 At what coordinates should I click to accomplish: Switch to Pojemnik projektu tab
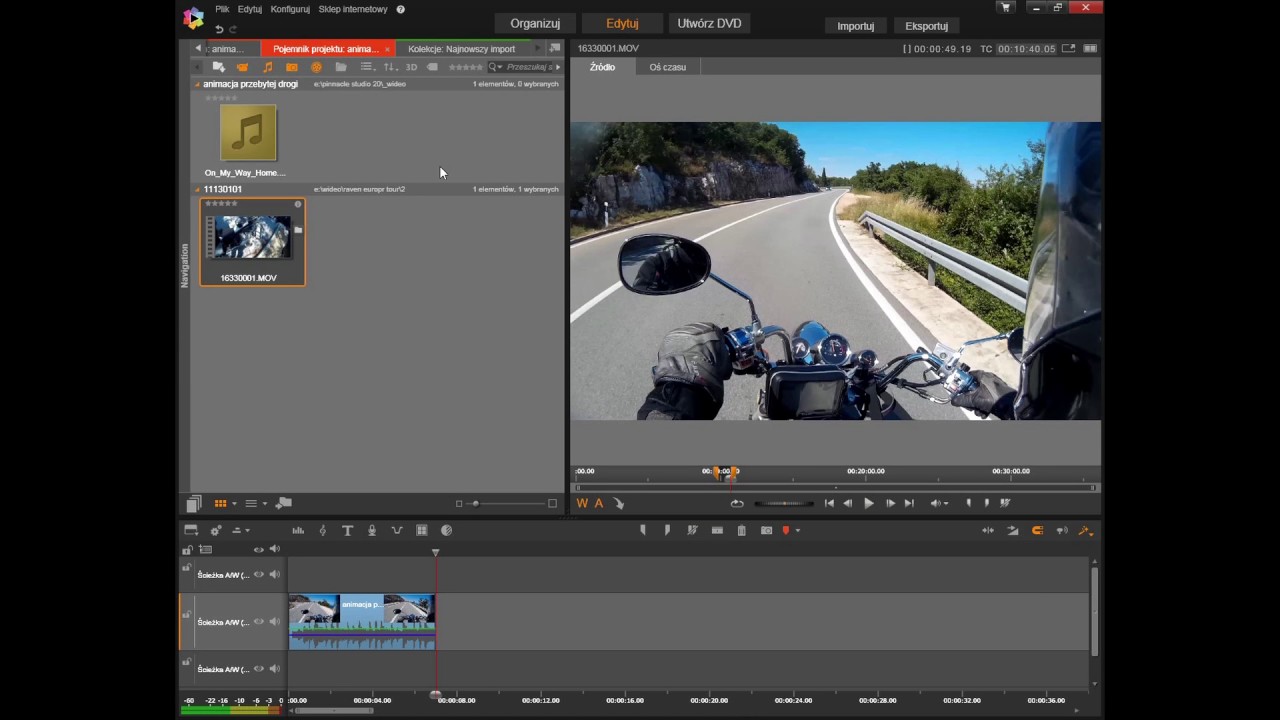(326, 48)
